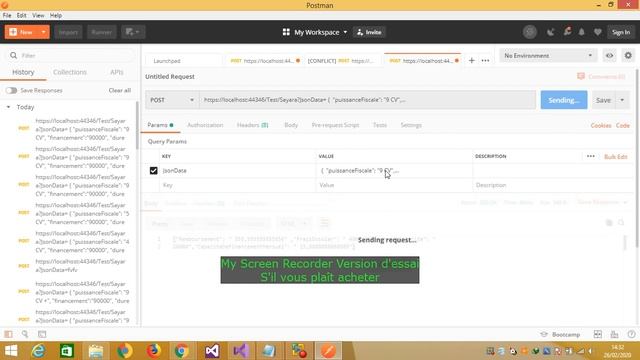Uncheck the jsonData parameter checkbox
640x360 pixels.
(x=153, y=171)
